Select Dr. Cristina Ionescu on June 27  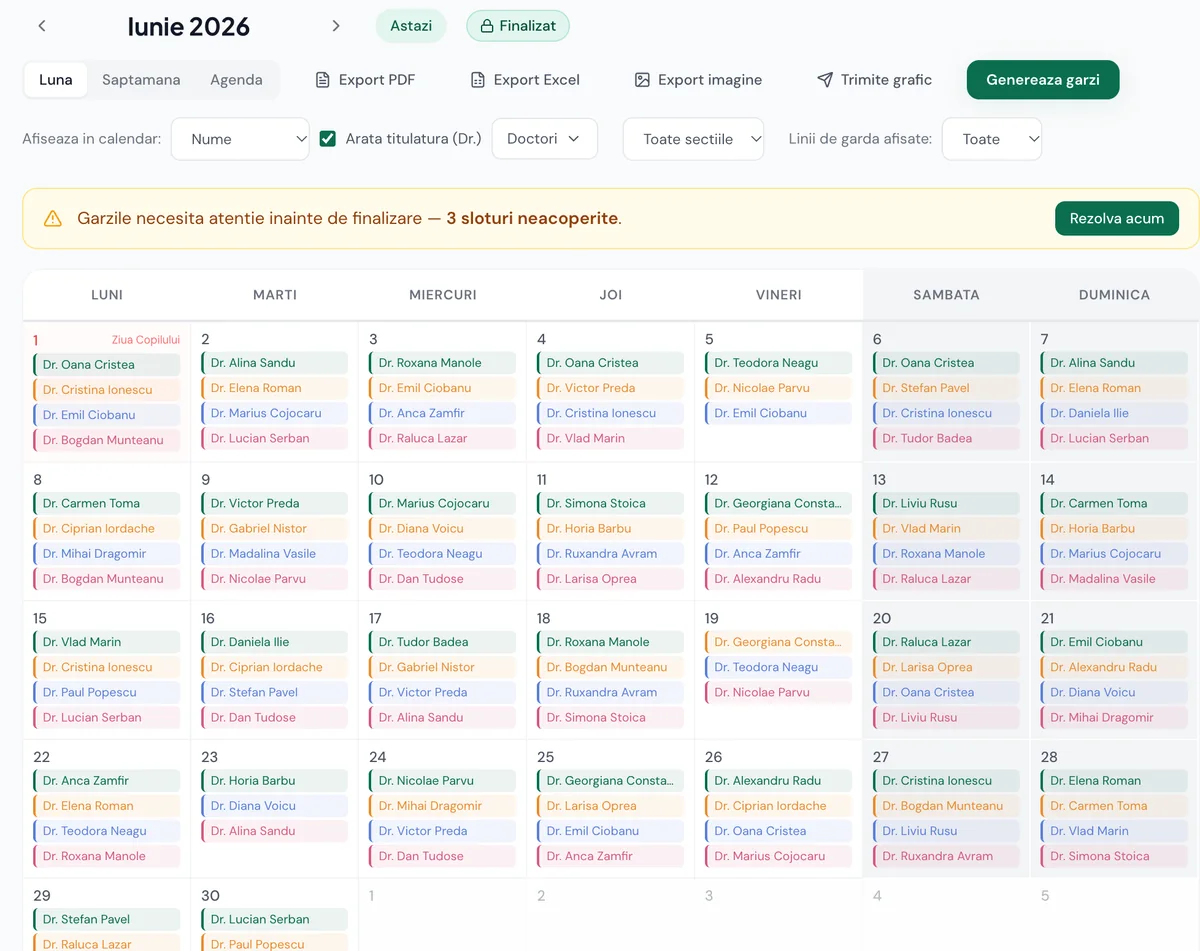946,782
